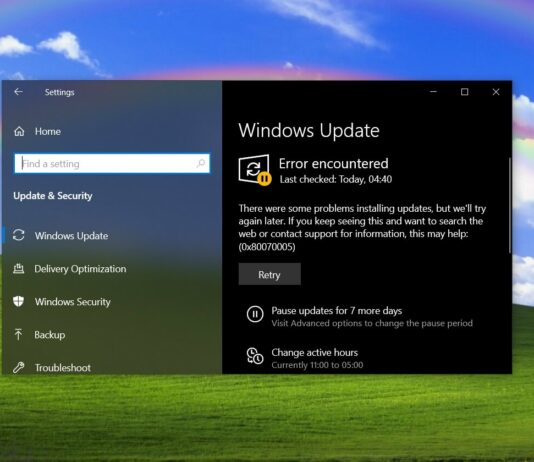The width and height of the screenshot is (534, 462).
Task: Click the search magnifier icon
Action: coord(201,163)
